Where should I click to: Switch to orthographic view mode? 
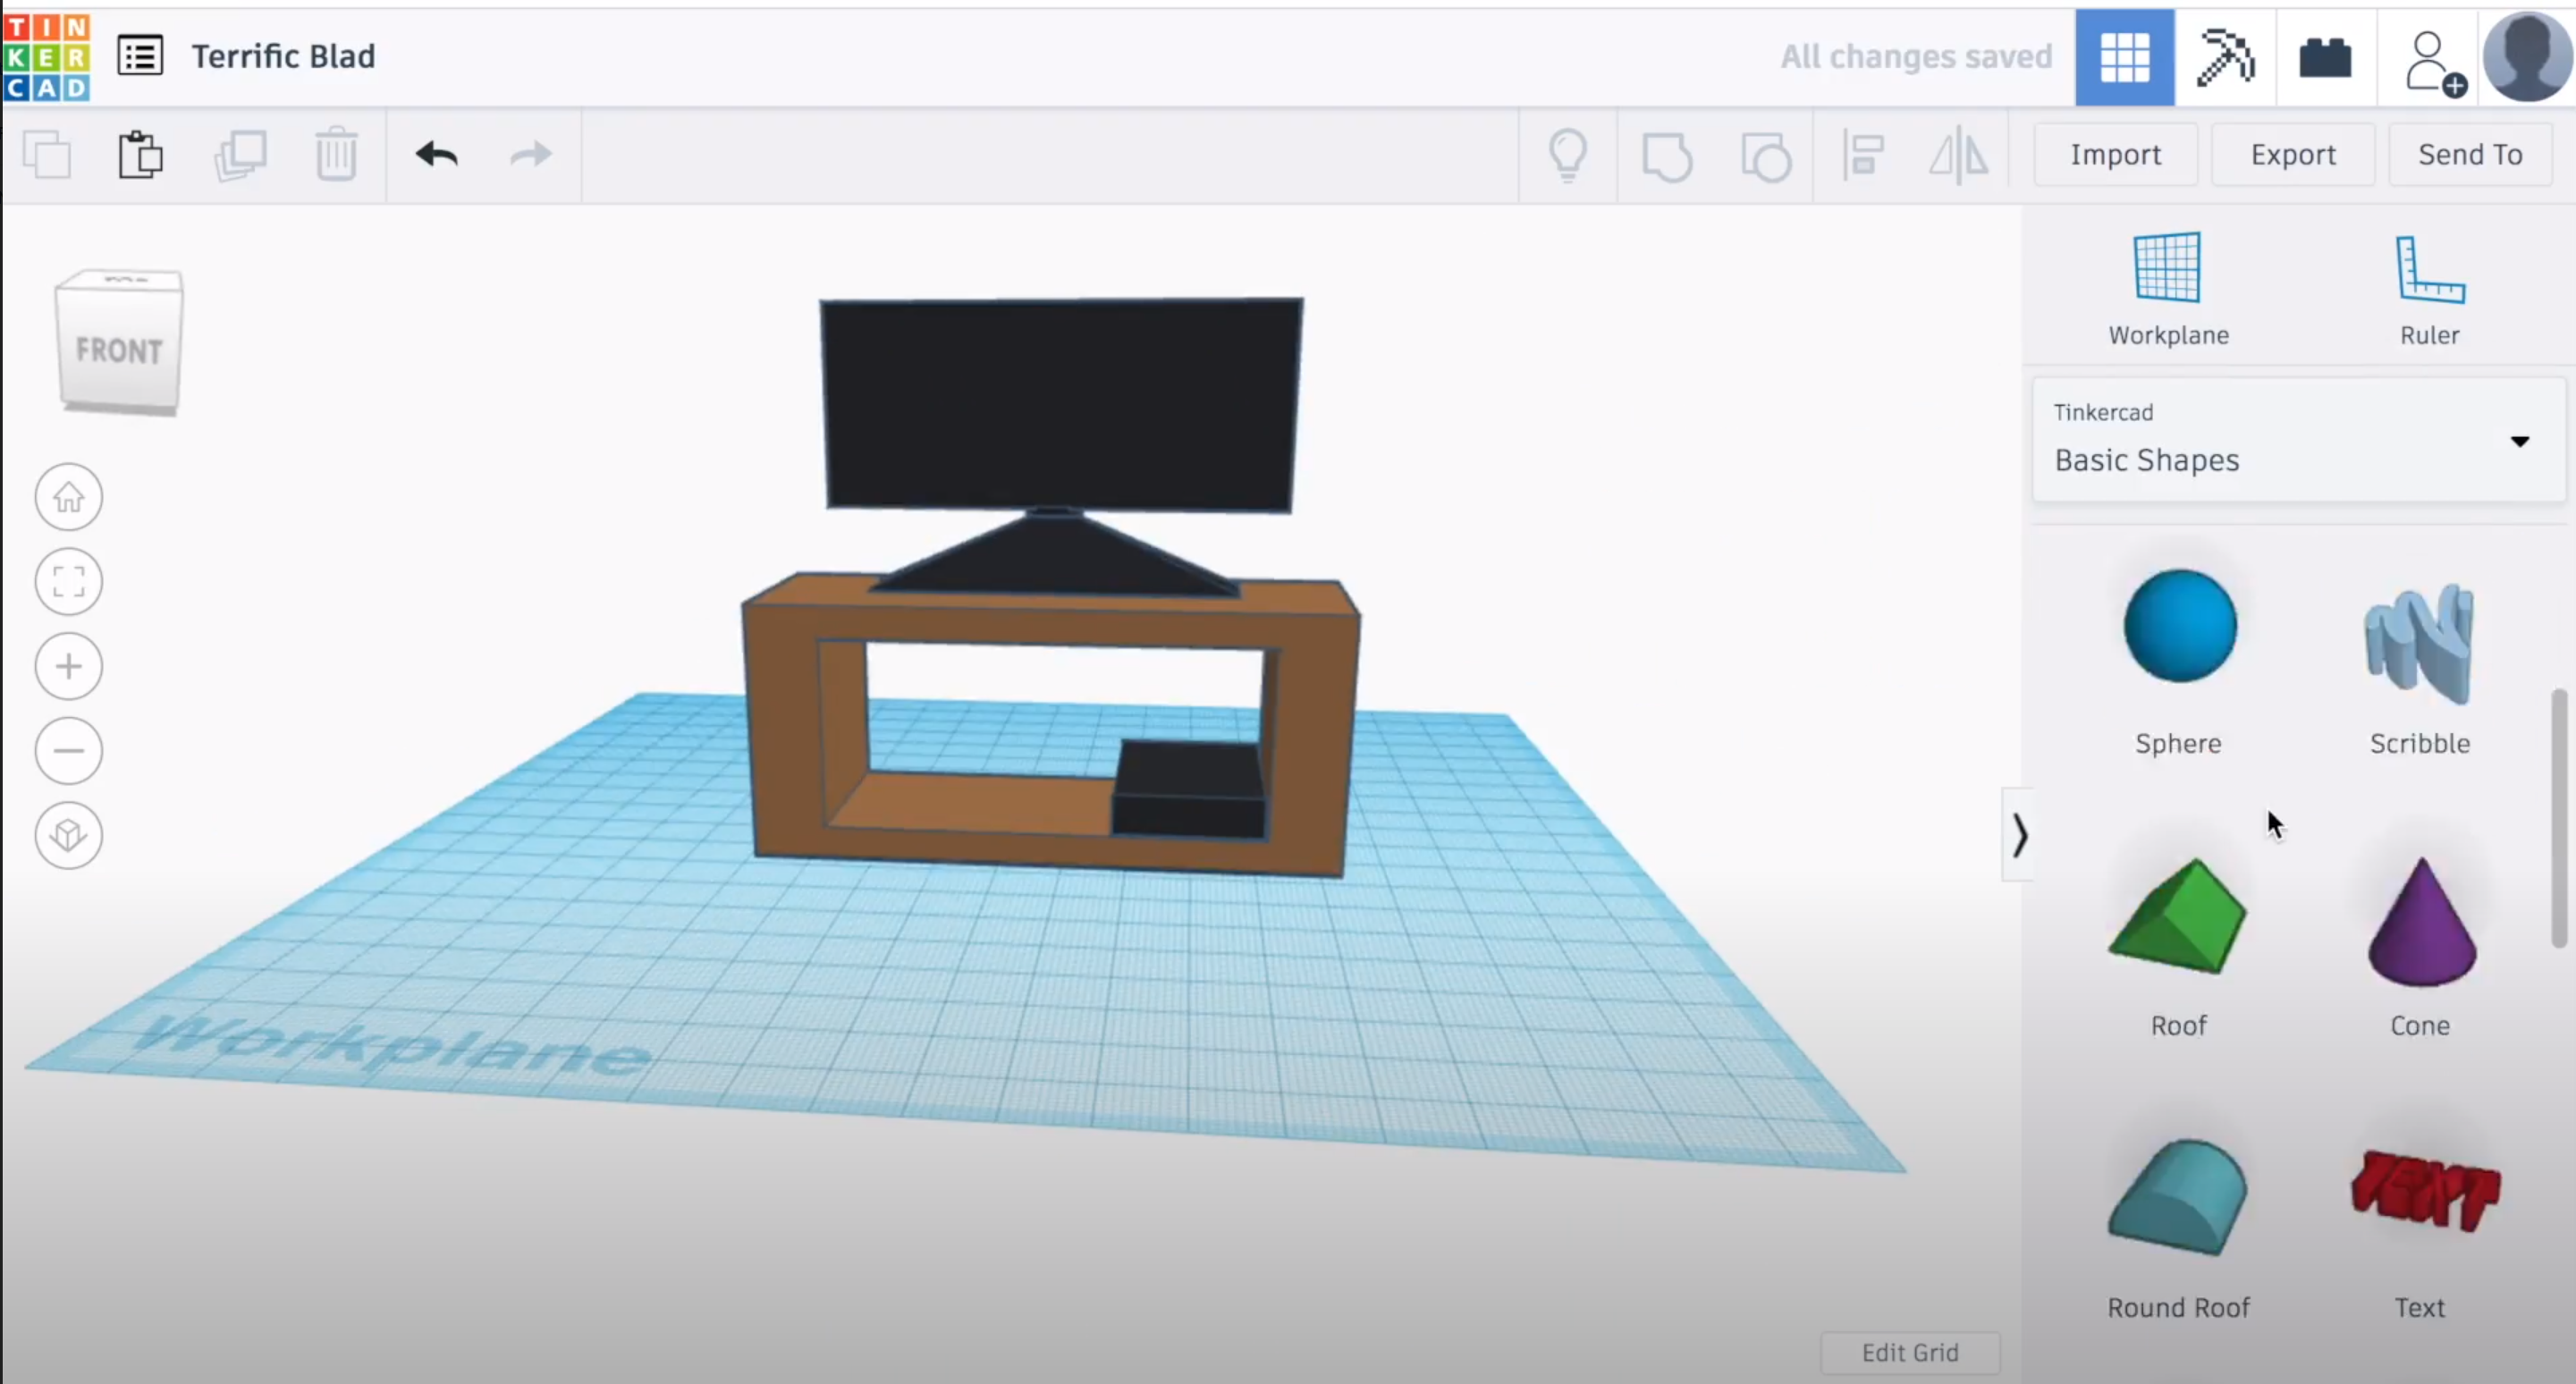click(x=68, y=835)
